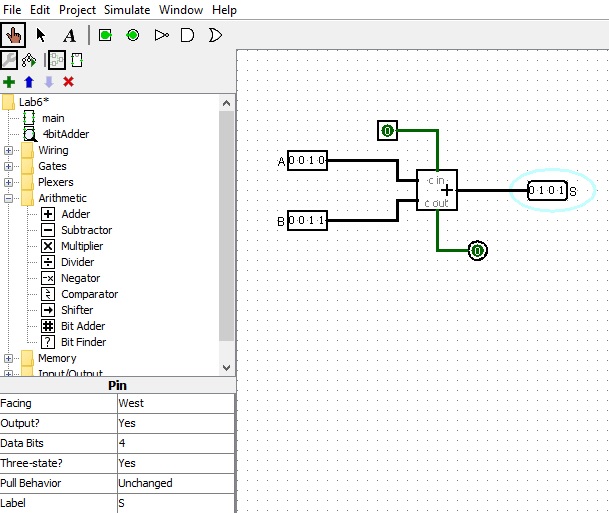The width and height of the screenshot is (609, 513).
Task: Pick the OR gate tool
Action: click(x=215, y=35)
